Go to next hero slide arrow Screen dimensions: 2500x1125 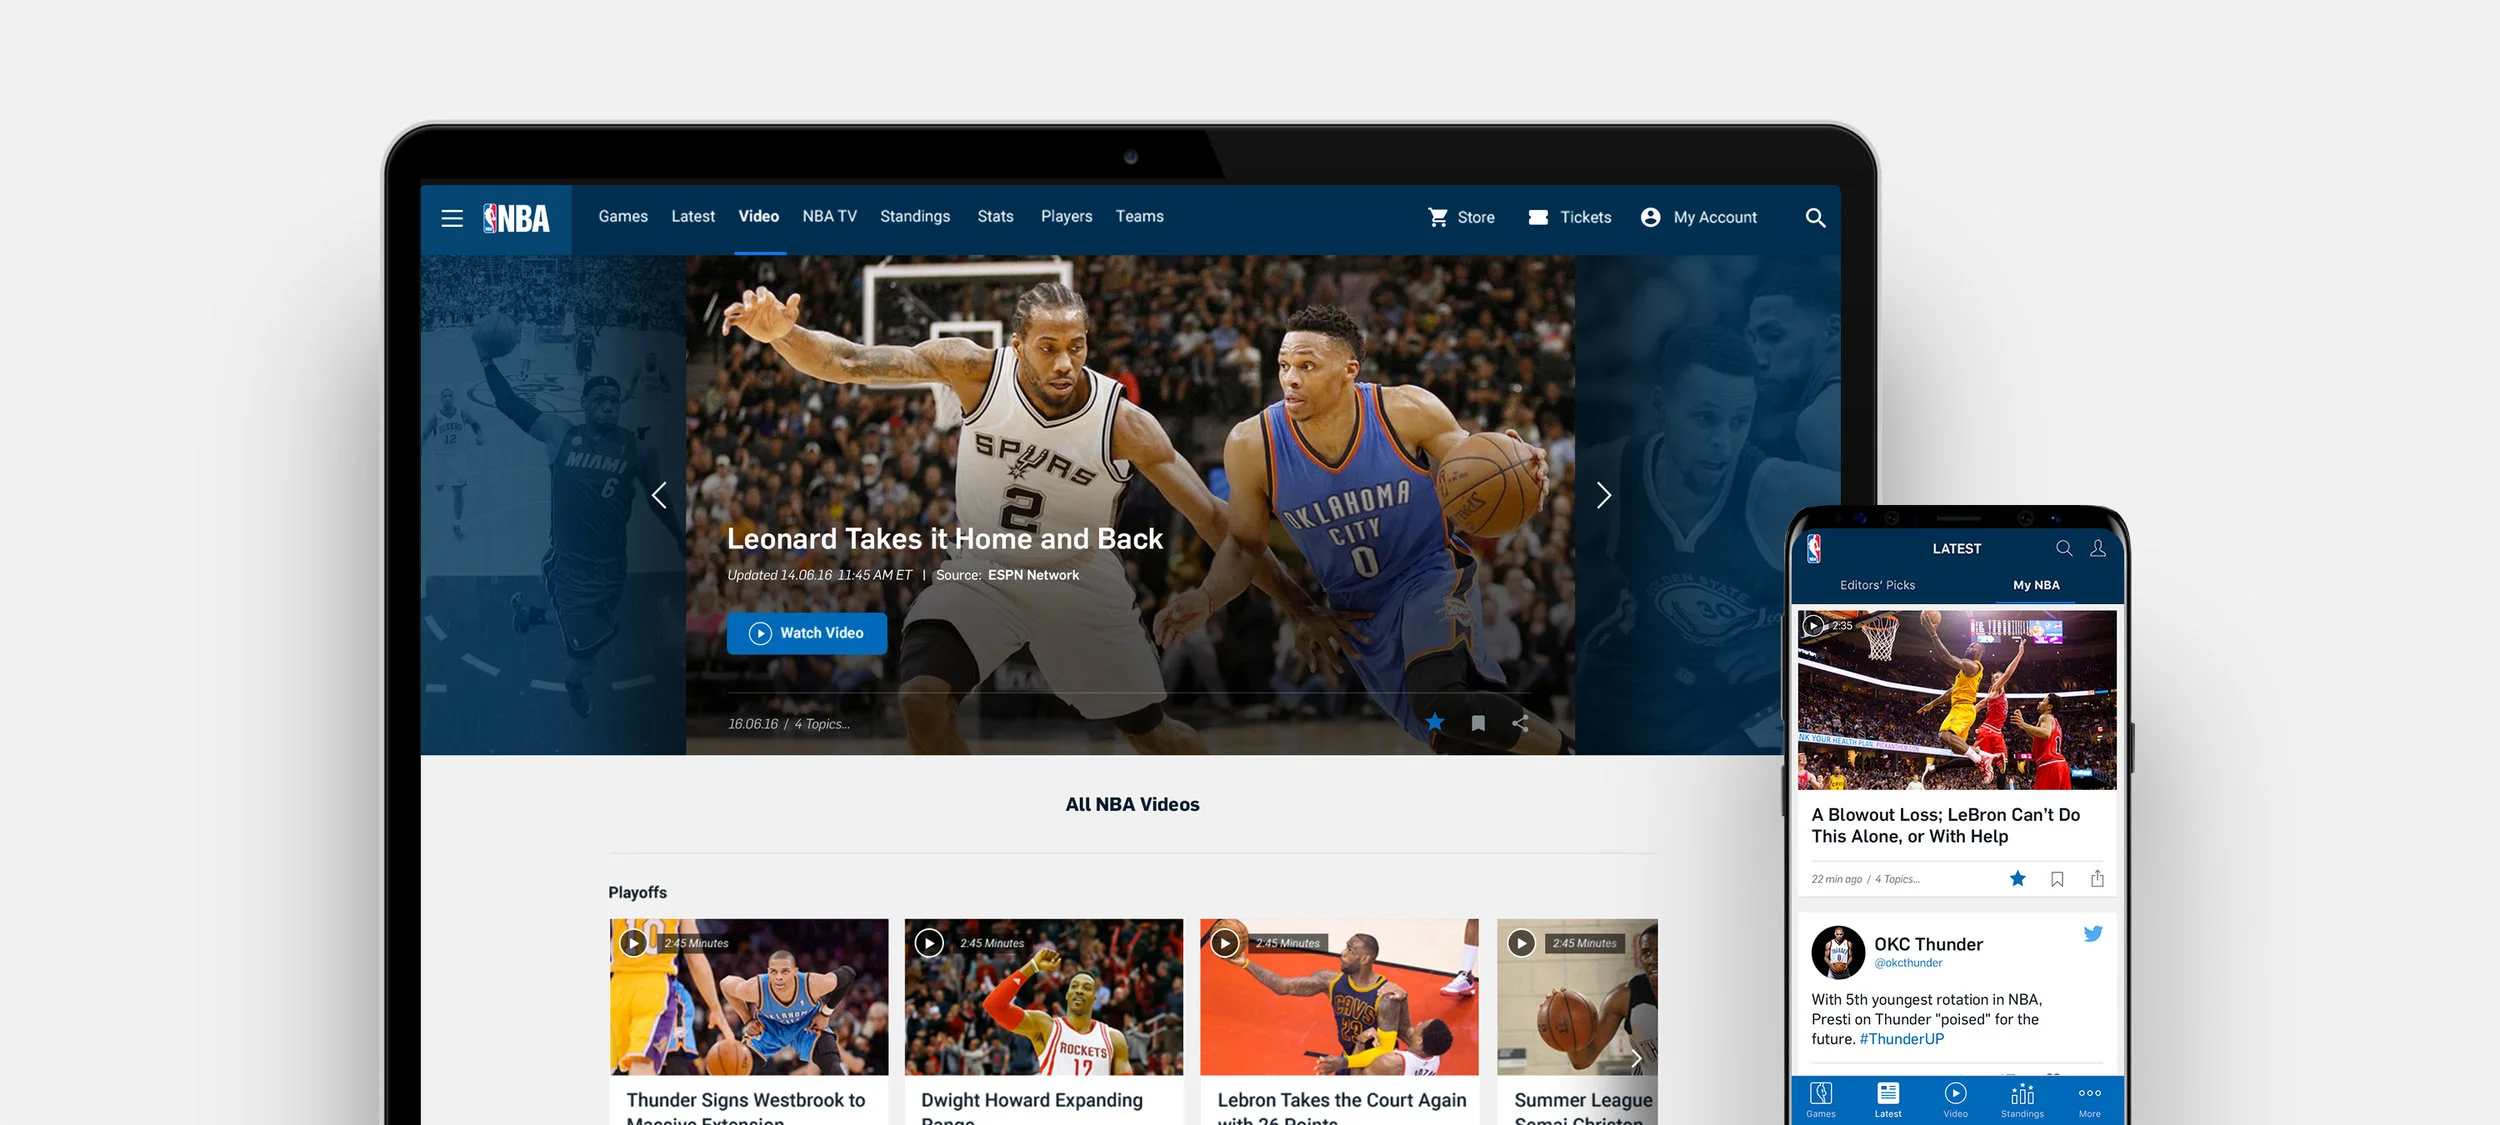click(x=1603, y=495)
